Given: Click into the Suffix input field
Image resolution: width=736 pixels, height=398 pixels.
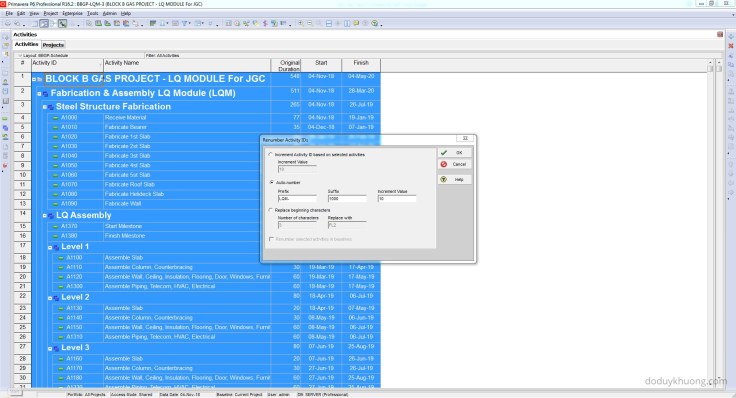Looking at the screenshot, I should 347,199.
